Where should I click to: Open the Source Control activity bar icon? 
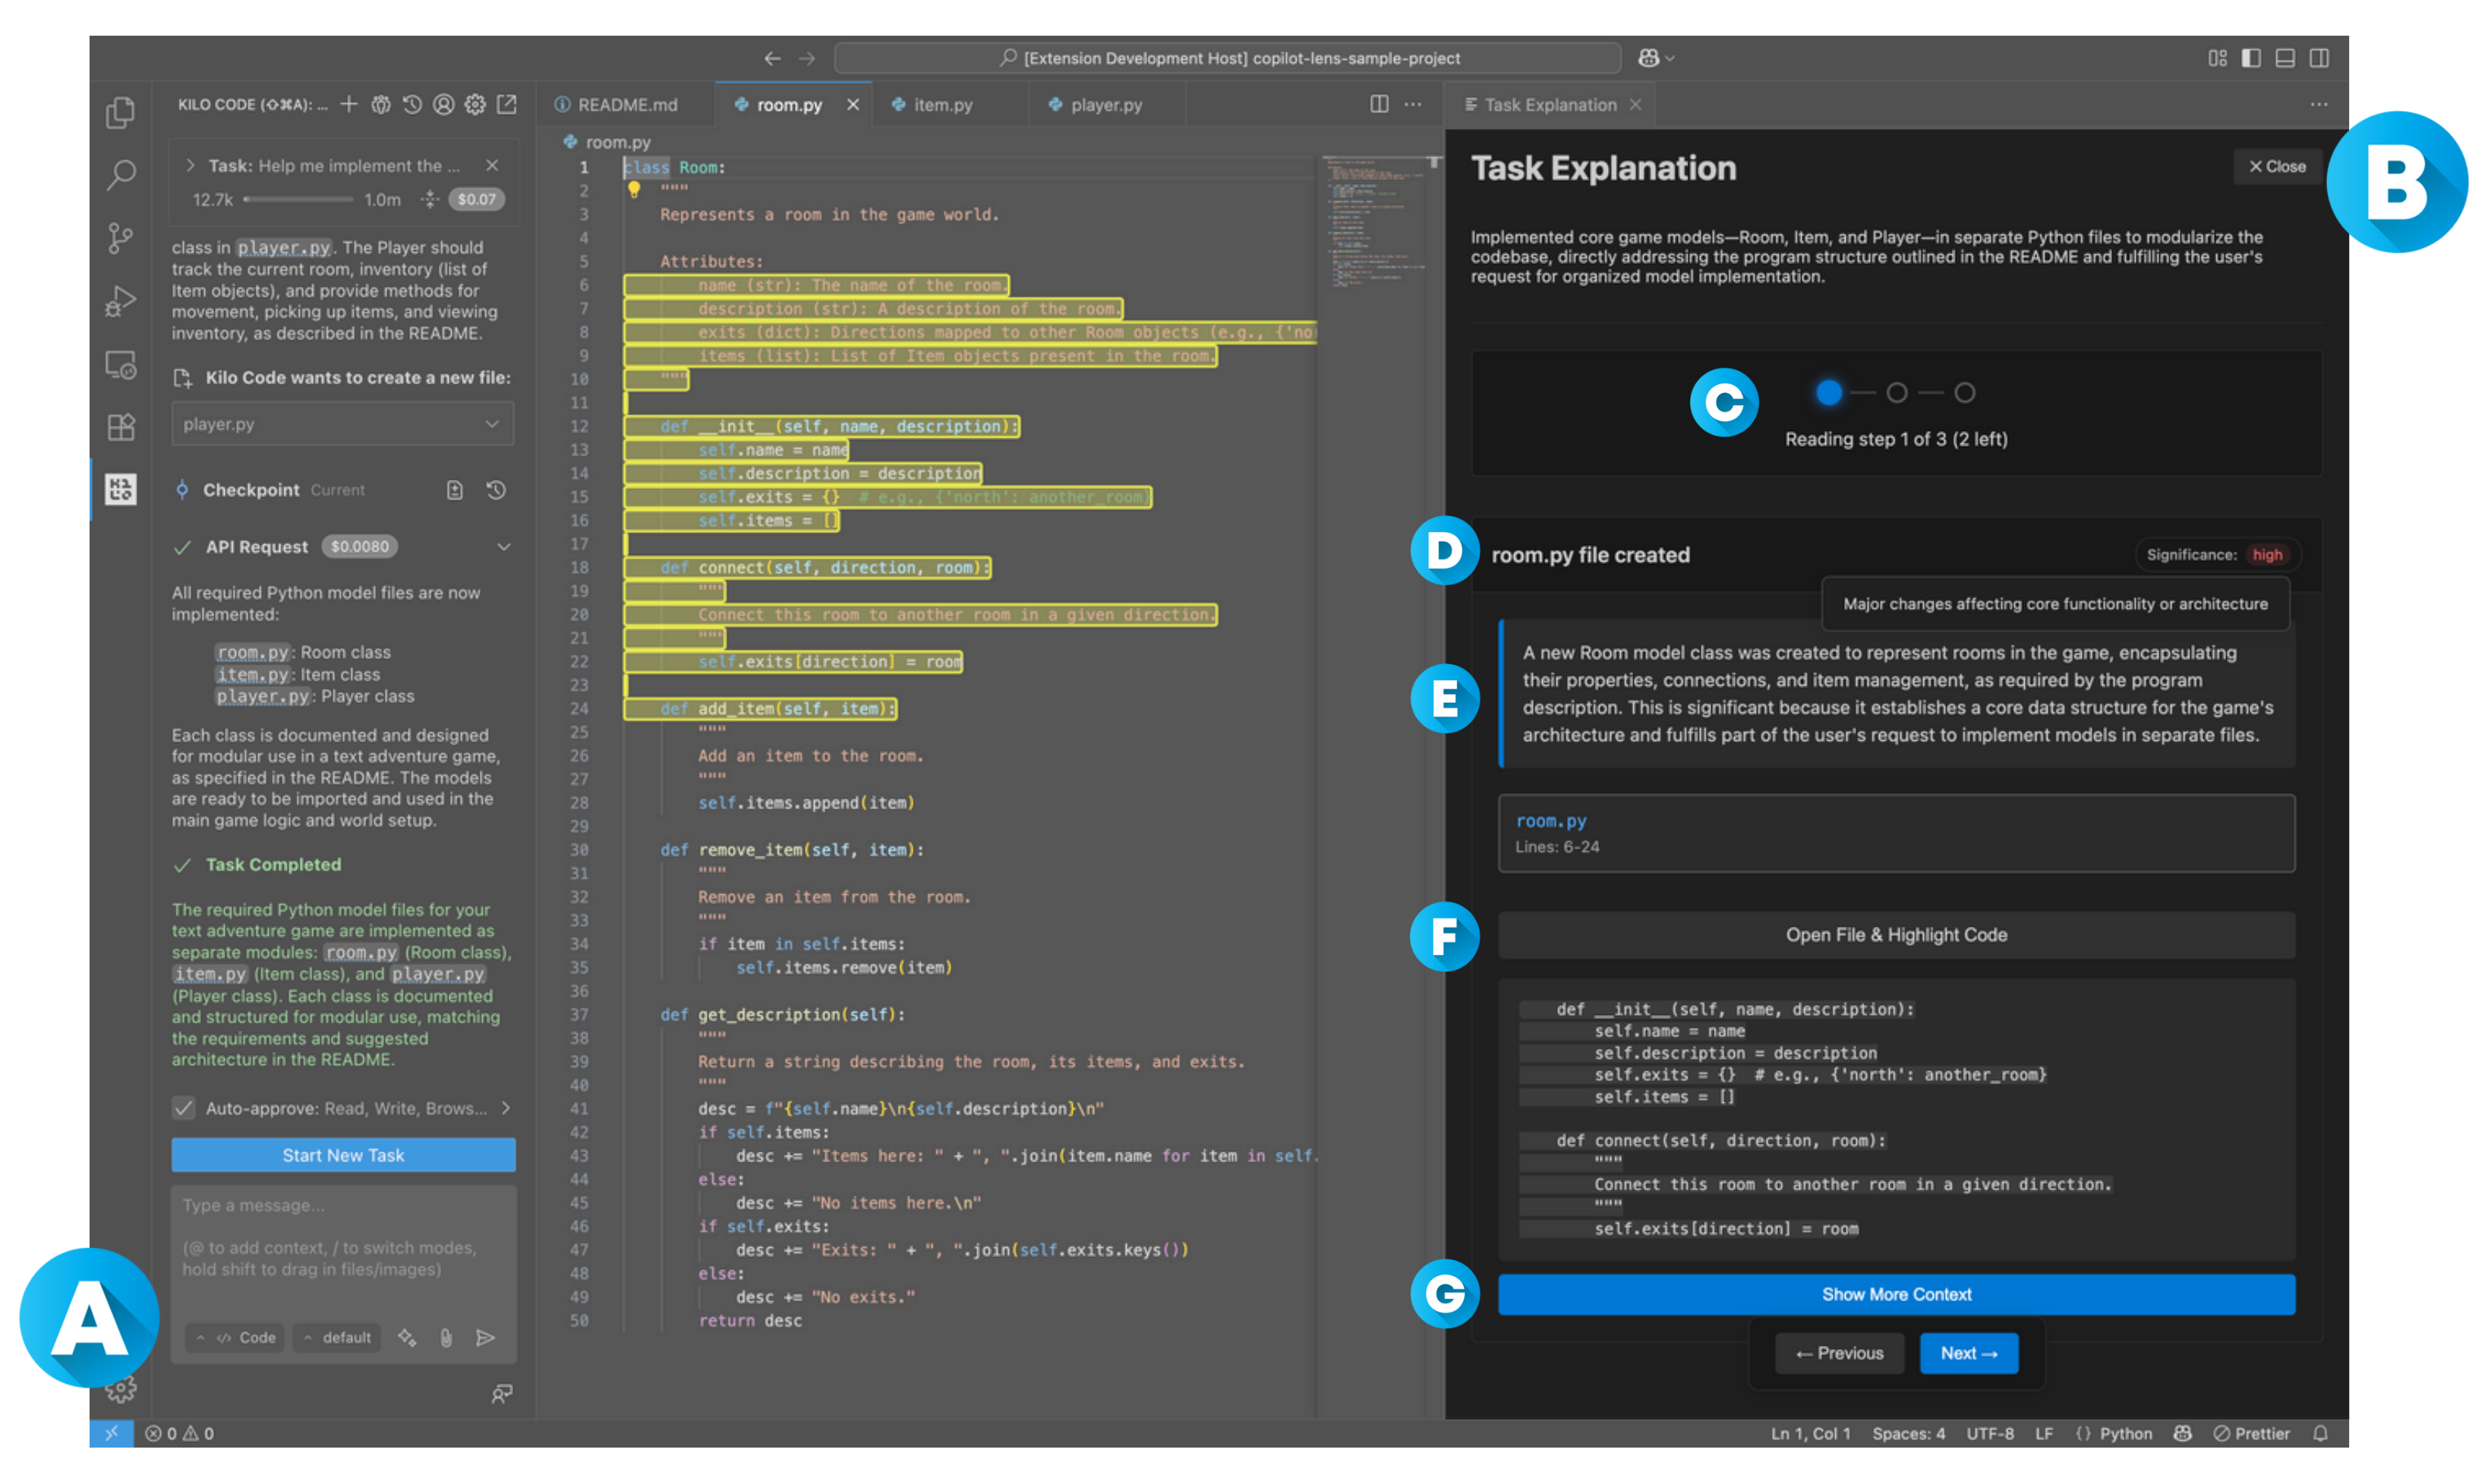coord(120,238)
